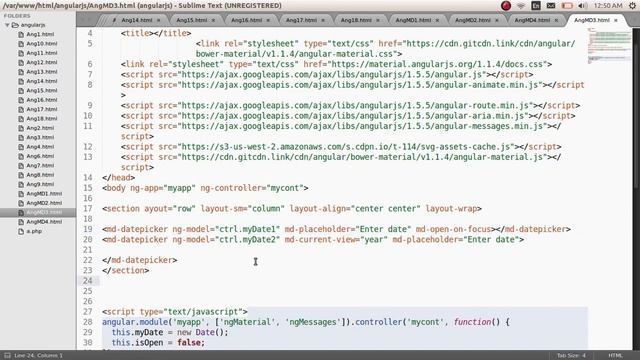Open the mail indicator in top bar
This screenshot has width=640, height=360.
pos(551,6)
